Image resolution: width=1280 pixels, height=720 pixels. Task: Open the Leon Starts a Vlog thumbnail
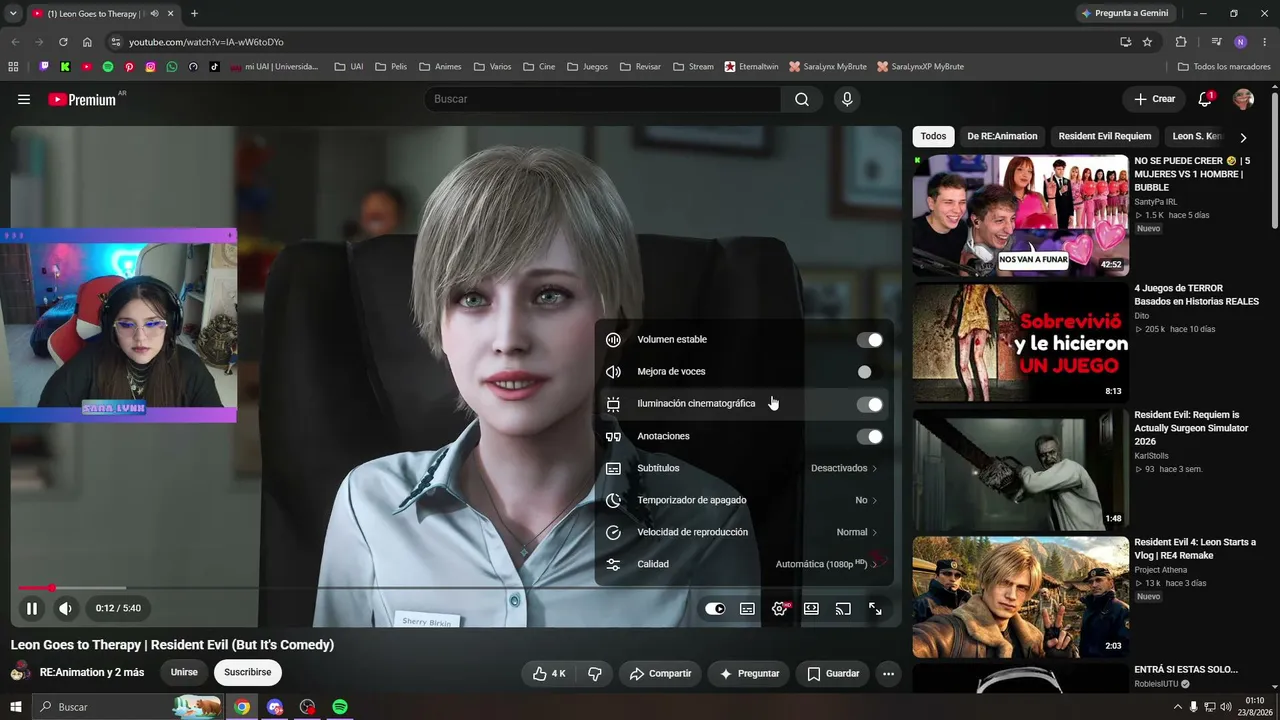coord(1021,597)
